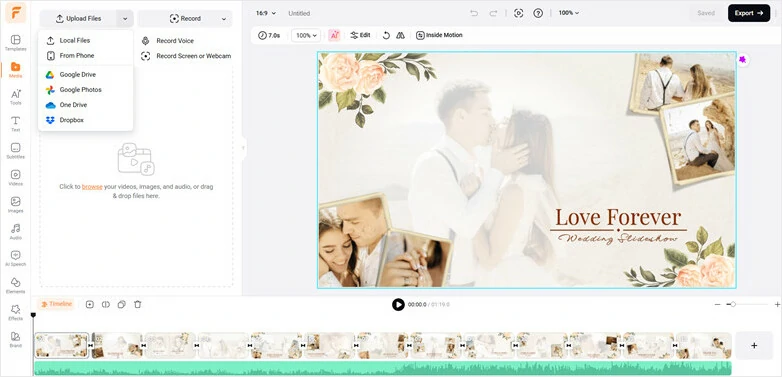Open the 100% zoom dropdown in top bar
The width and height of the screenshot is (782, 377).
(x=569, y=13)
